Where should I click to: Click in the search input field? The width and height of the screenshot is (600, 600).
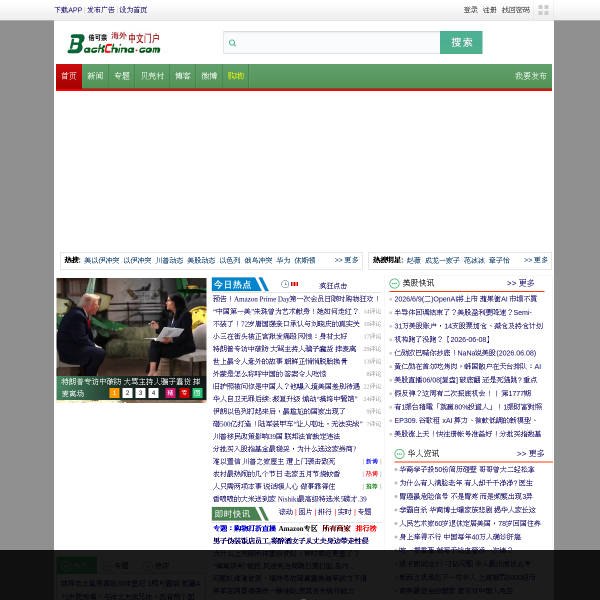point(331,42)
